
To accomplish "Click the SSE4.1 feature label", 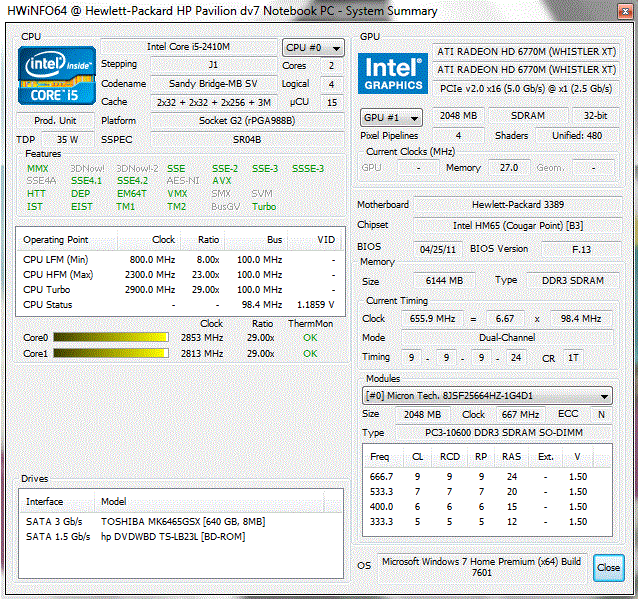I will click(86, 181).
